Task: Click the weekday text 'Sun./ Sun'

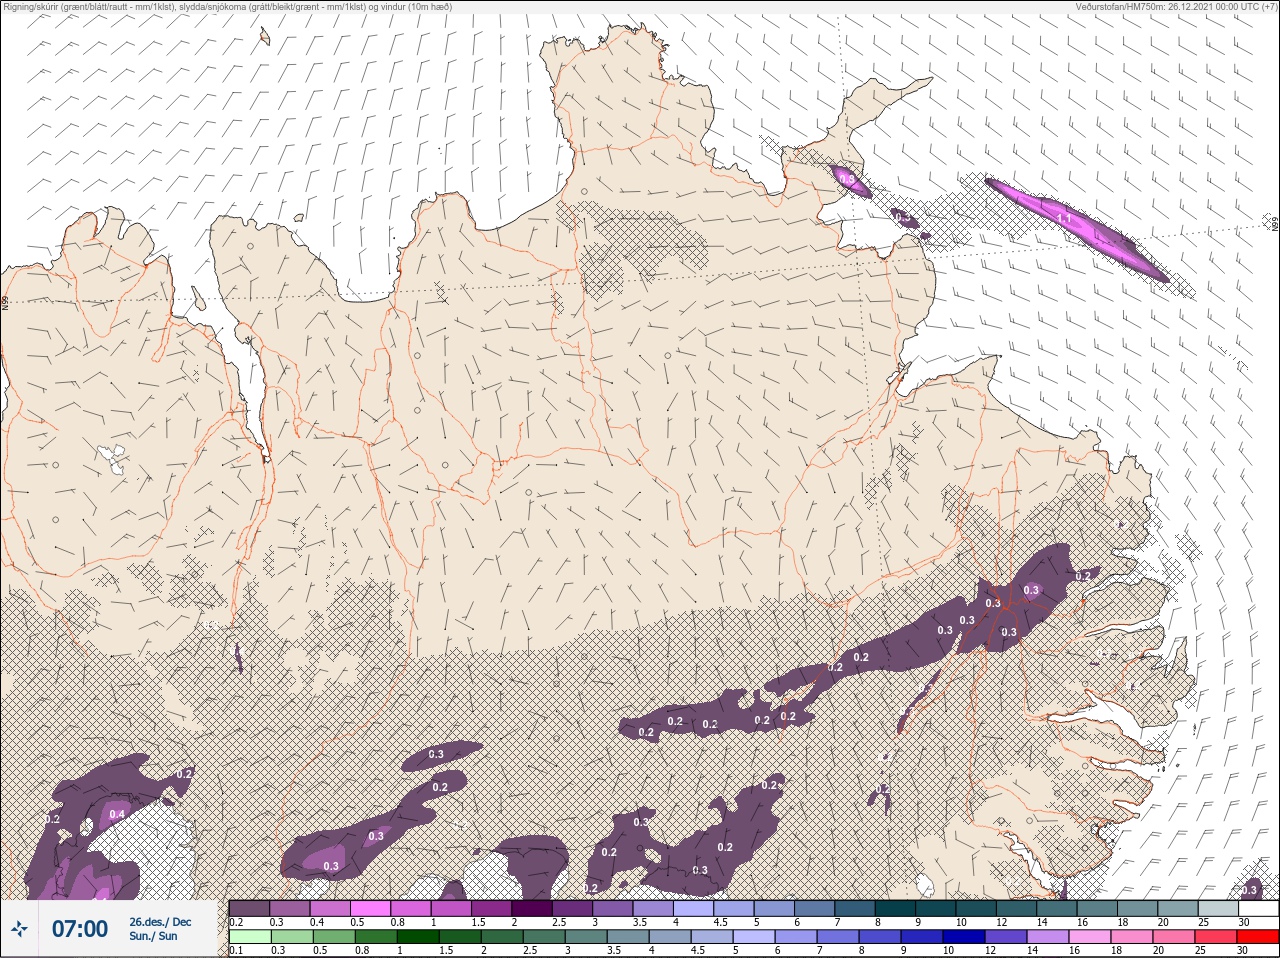Action: point(153,936)
